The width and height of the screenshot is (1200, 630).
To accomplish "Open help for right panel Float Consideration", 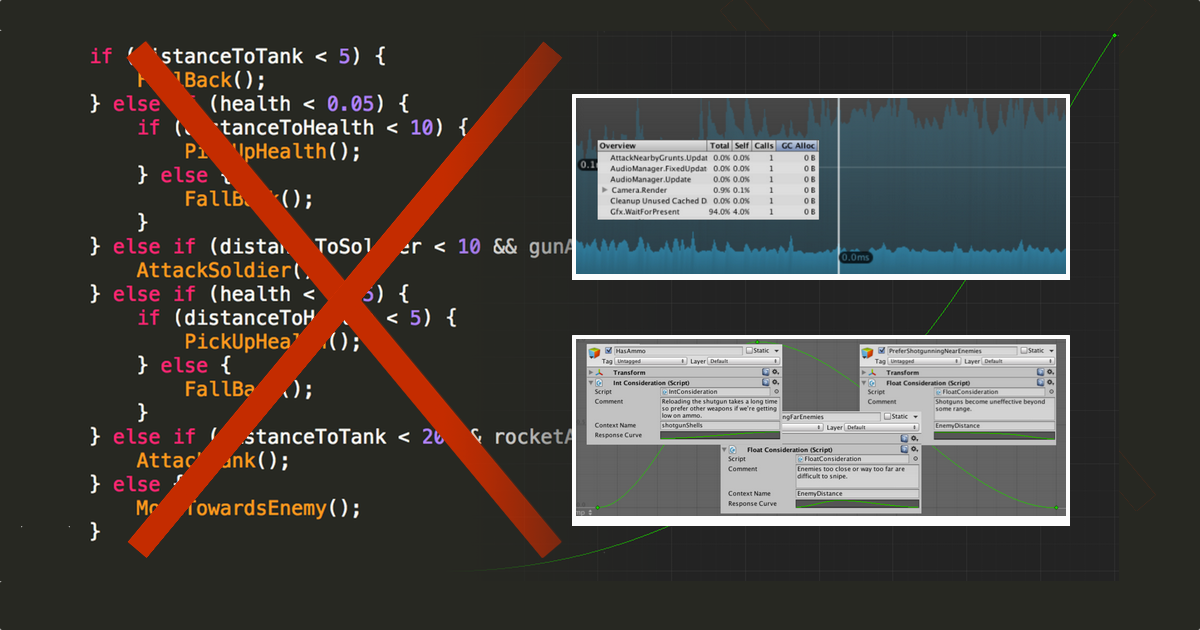I will pos(1040,382).
